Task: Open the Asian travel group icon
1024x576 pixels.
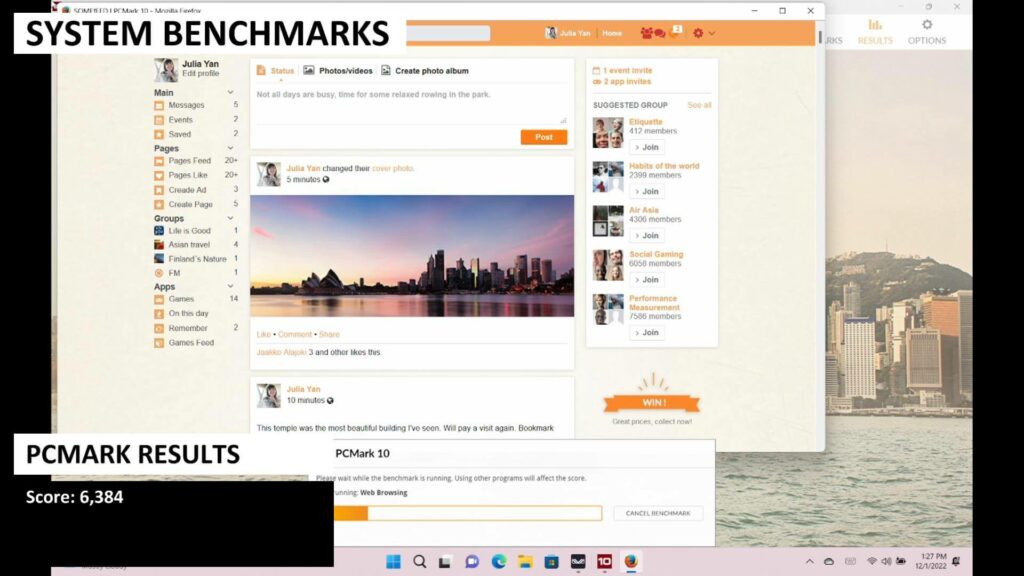Action: click(159, 244)
